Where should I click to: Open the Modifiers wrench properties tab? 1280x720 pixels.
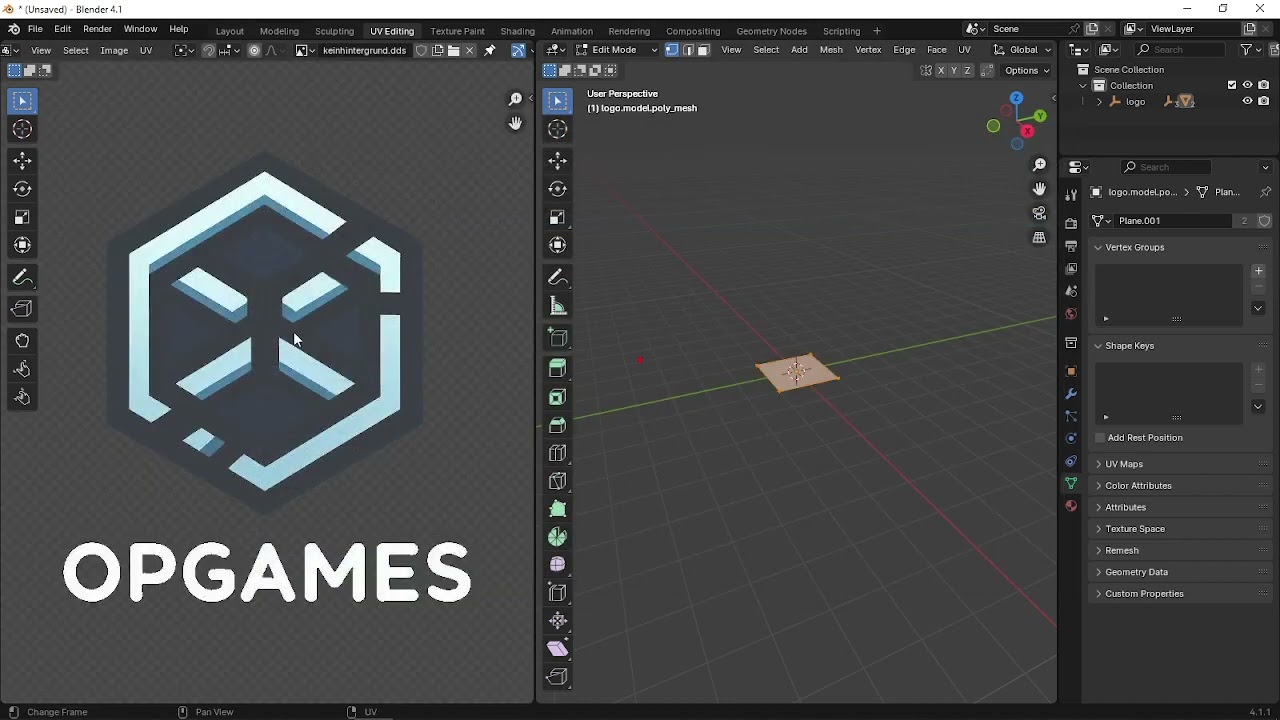[x=1071, y=393]
